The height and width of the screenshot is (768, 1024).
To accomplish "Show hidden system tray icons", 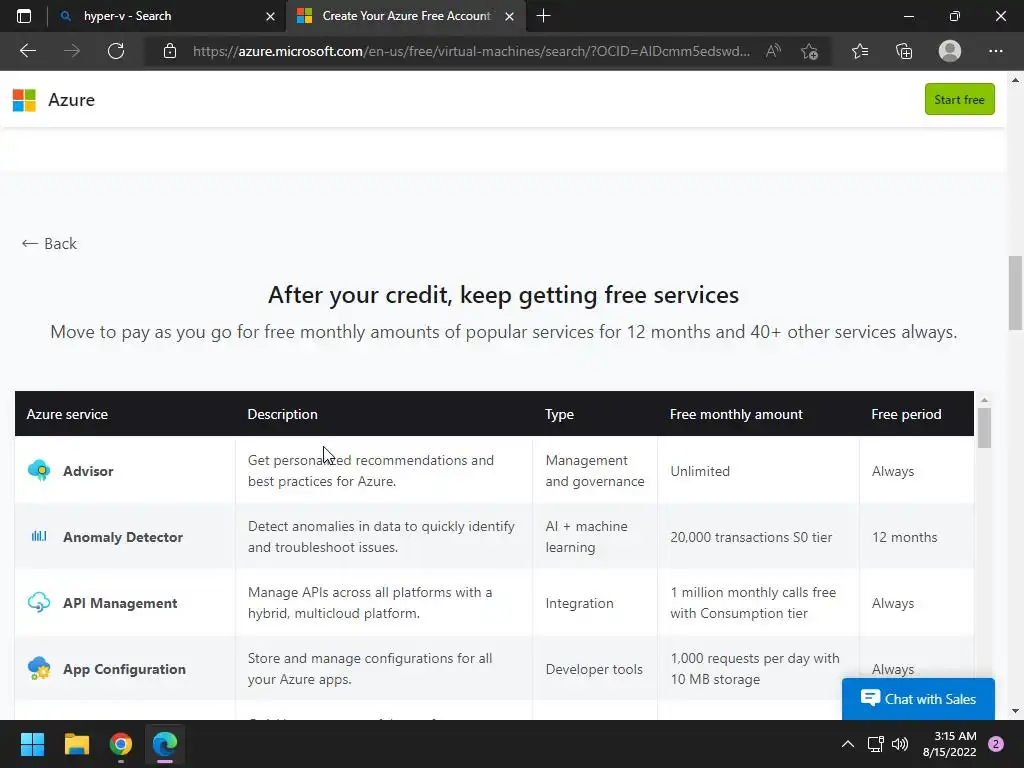I will click(848, 744).
